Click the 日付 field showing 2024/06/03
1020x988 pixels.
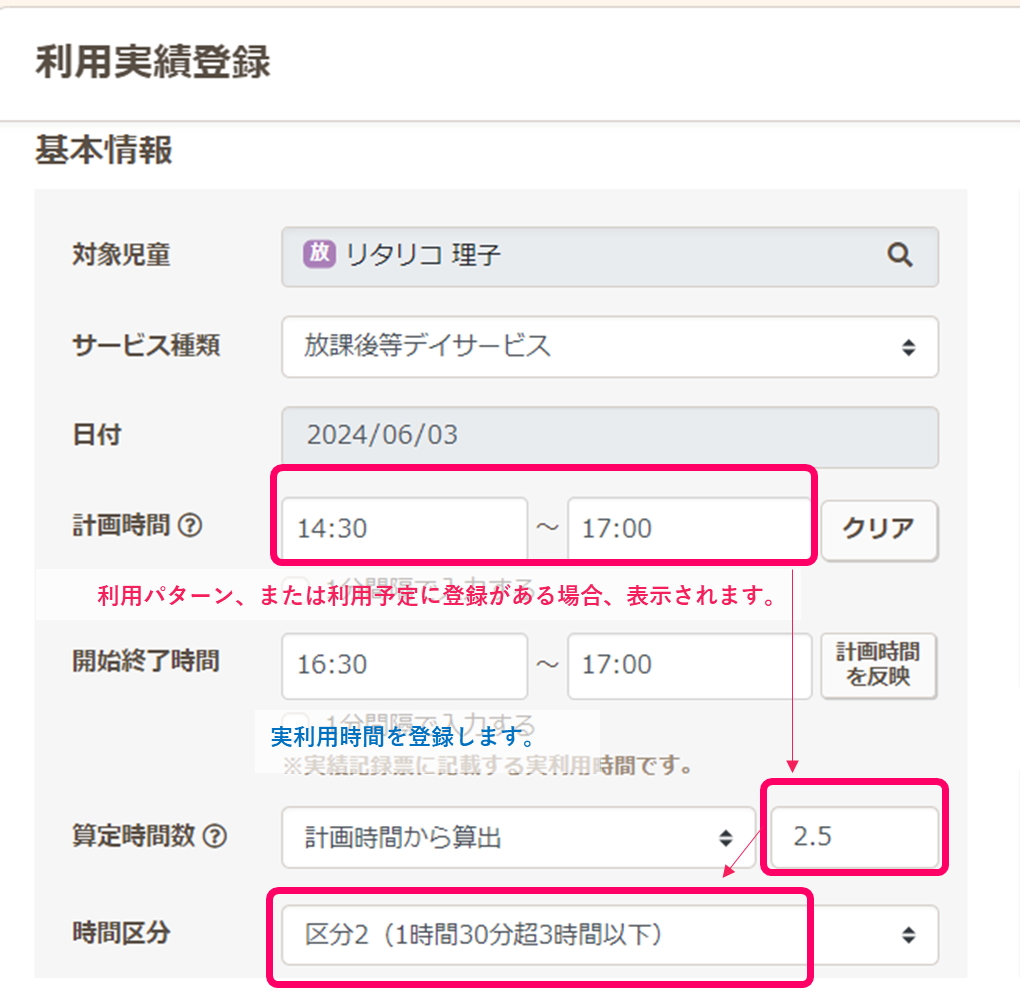pyautogui.click(x=609, y=437)
